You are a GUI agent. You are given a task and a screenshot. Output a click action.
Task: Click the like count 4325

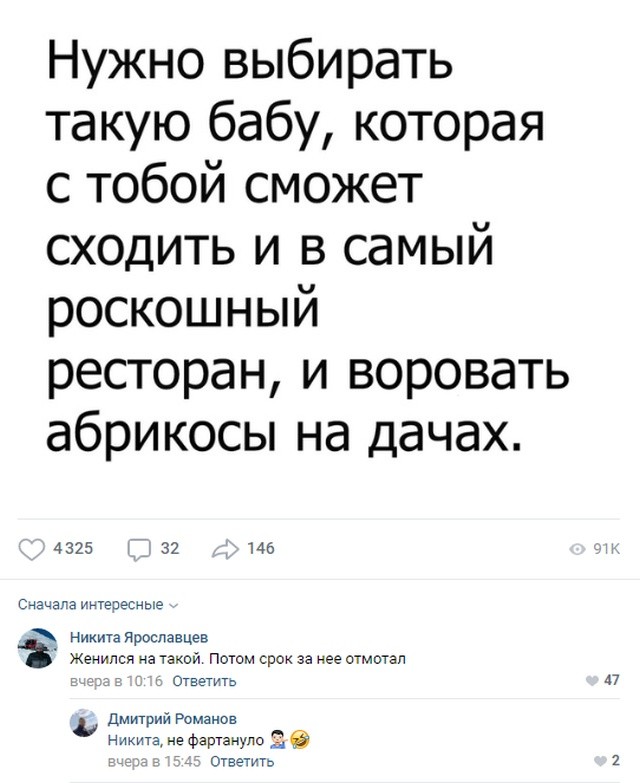pos(72,548)
